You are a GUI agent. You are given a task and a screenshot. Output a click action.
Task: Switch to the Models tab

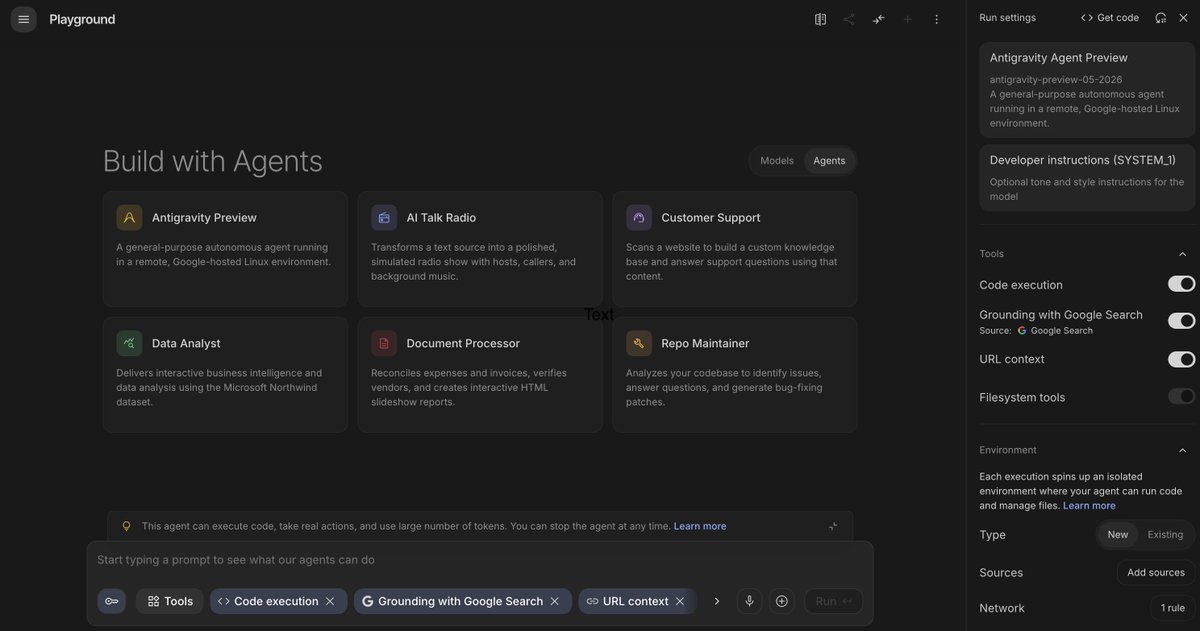click(x=777, y=161)
